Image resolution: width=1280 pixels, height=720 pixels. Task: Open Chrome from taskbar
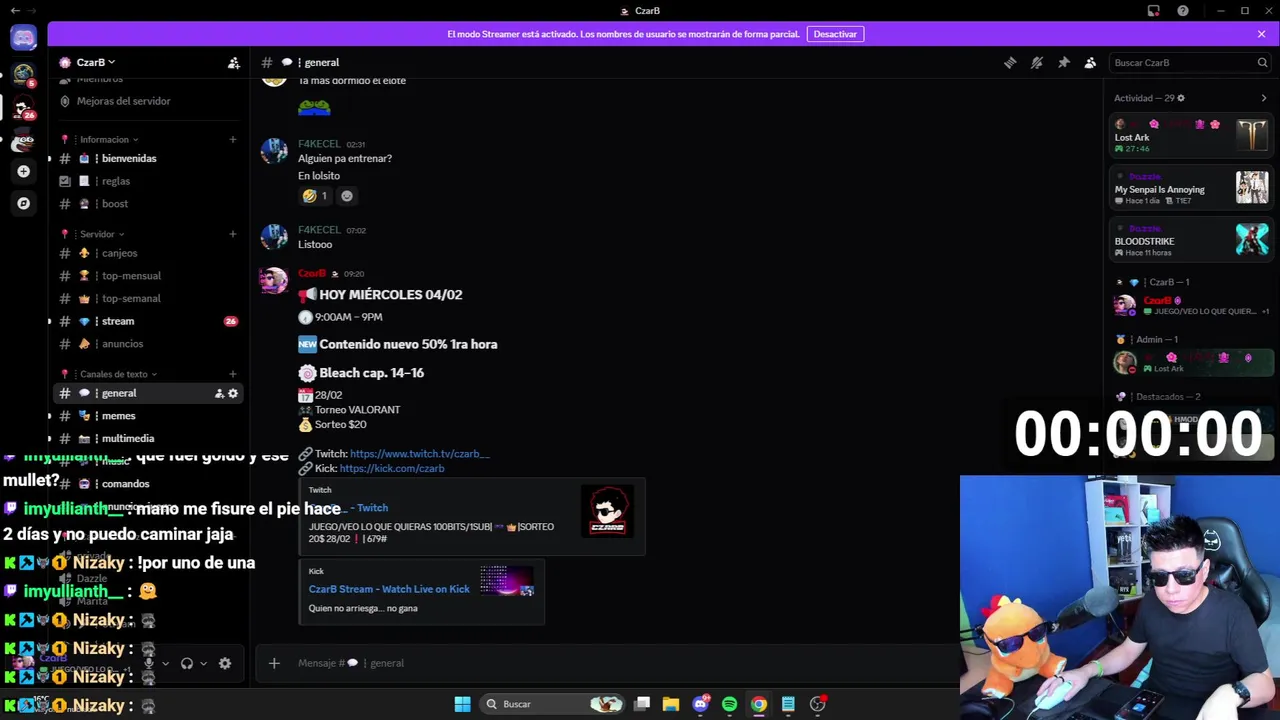point(759,704)
